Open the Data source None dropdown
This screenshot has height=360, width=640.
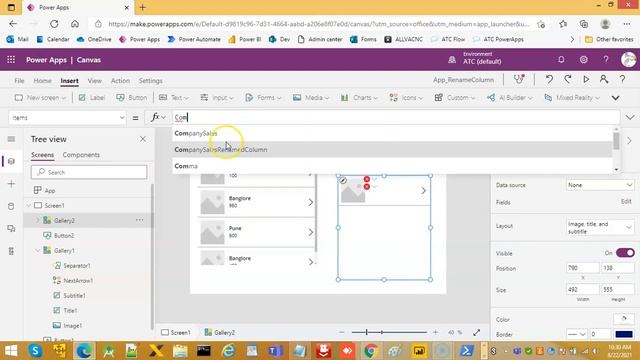(x=600, y=185)
